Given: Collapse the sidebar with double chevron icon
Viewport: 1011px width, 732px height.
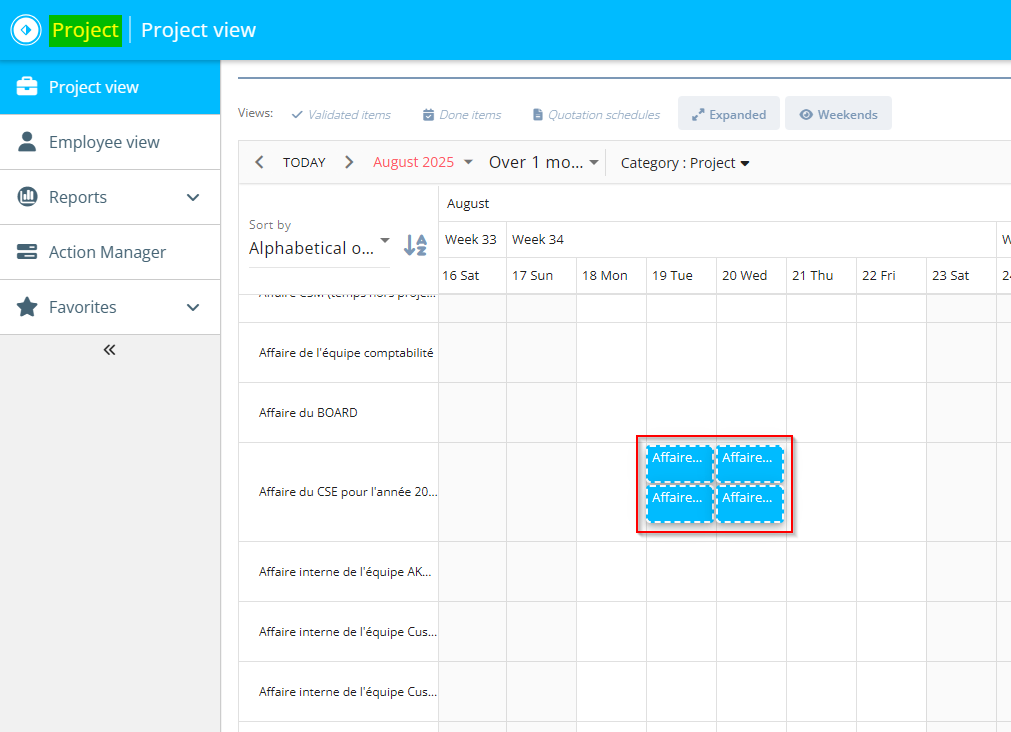Looking at the screenshot, I should tap(110, 350).
